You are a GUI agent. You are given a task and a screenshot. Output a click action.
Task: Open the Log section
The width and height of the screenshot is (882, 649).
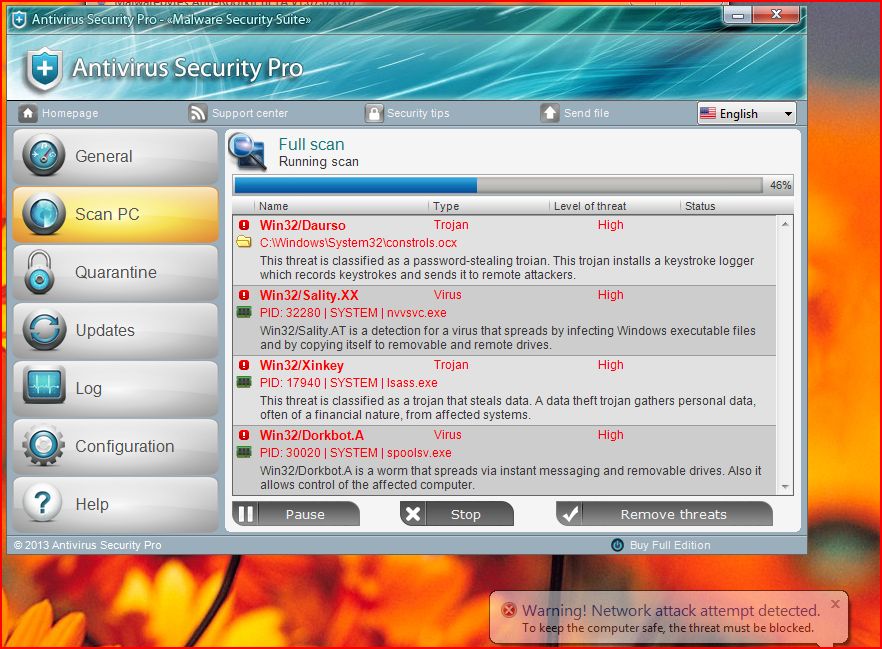pos(115,388)
